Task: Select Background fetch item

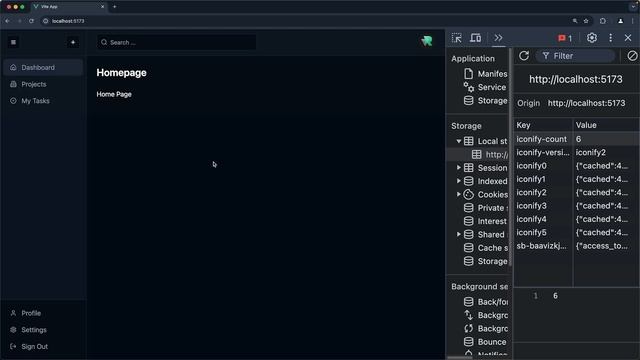Action: [x=486, y=315]
